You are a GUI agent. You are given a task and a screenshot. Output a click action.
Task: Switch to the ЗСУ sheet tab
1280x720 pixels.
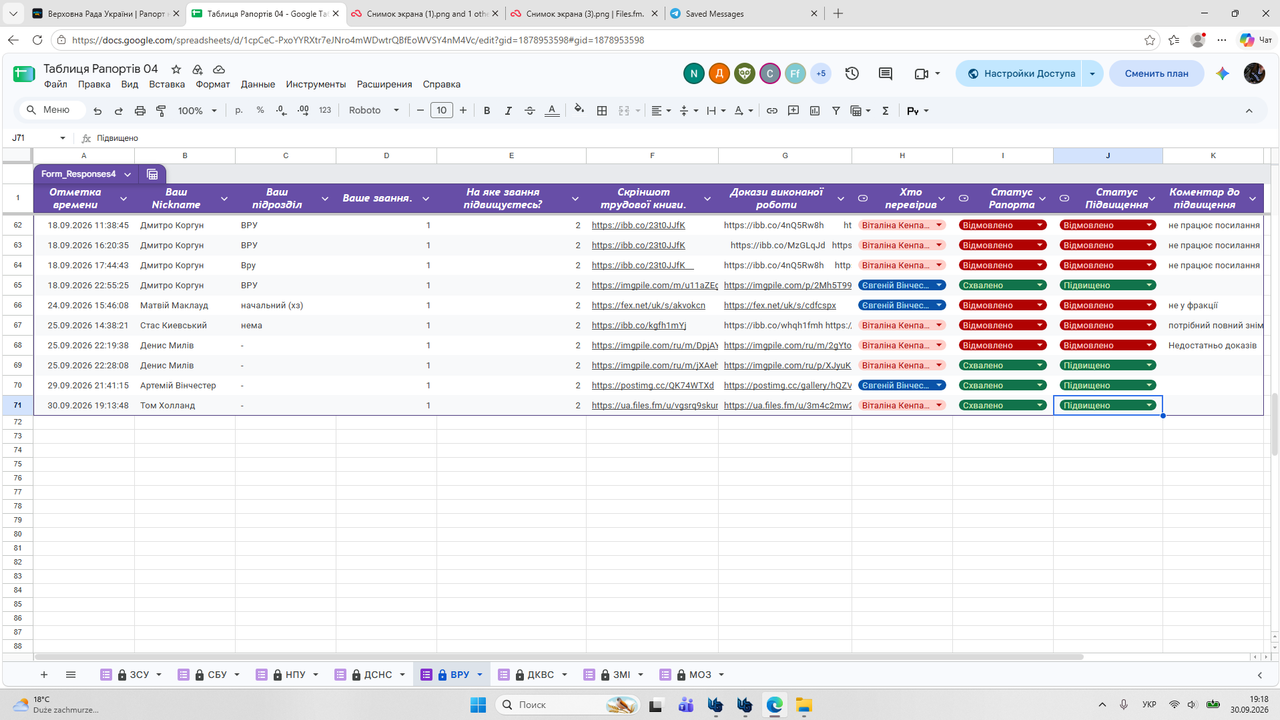pos(132,675)
